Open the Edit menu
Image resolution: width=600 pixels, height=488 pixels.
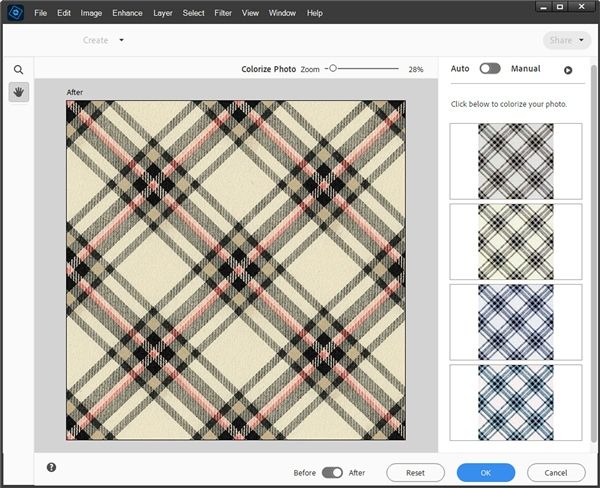click(64, 13)
